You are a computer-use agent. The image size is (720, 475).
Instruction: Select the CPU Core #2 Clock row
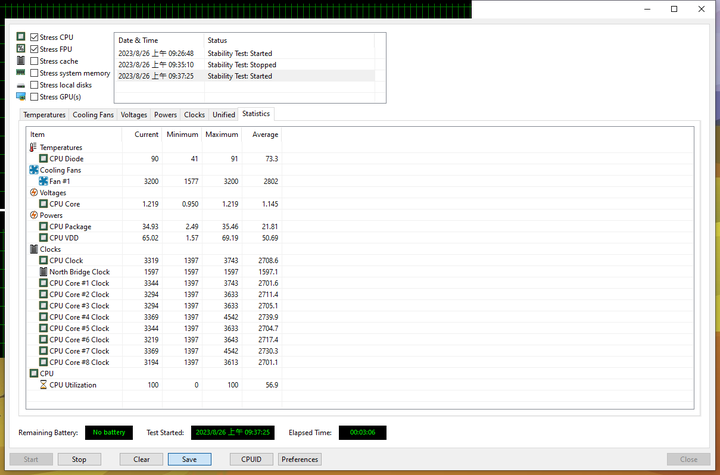154,294
